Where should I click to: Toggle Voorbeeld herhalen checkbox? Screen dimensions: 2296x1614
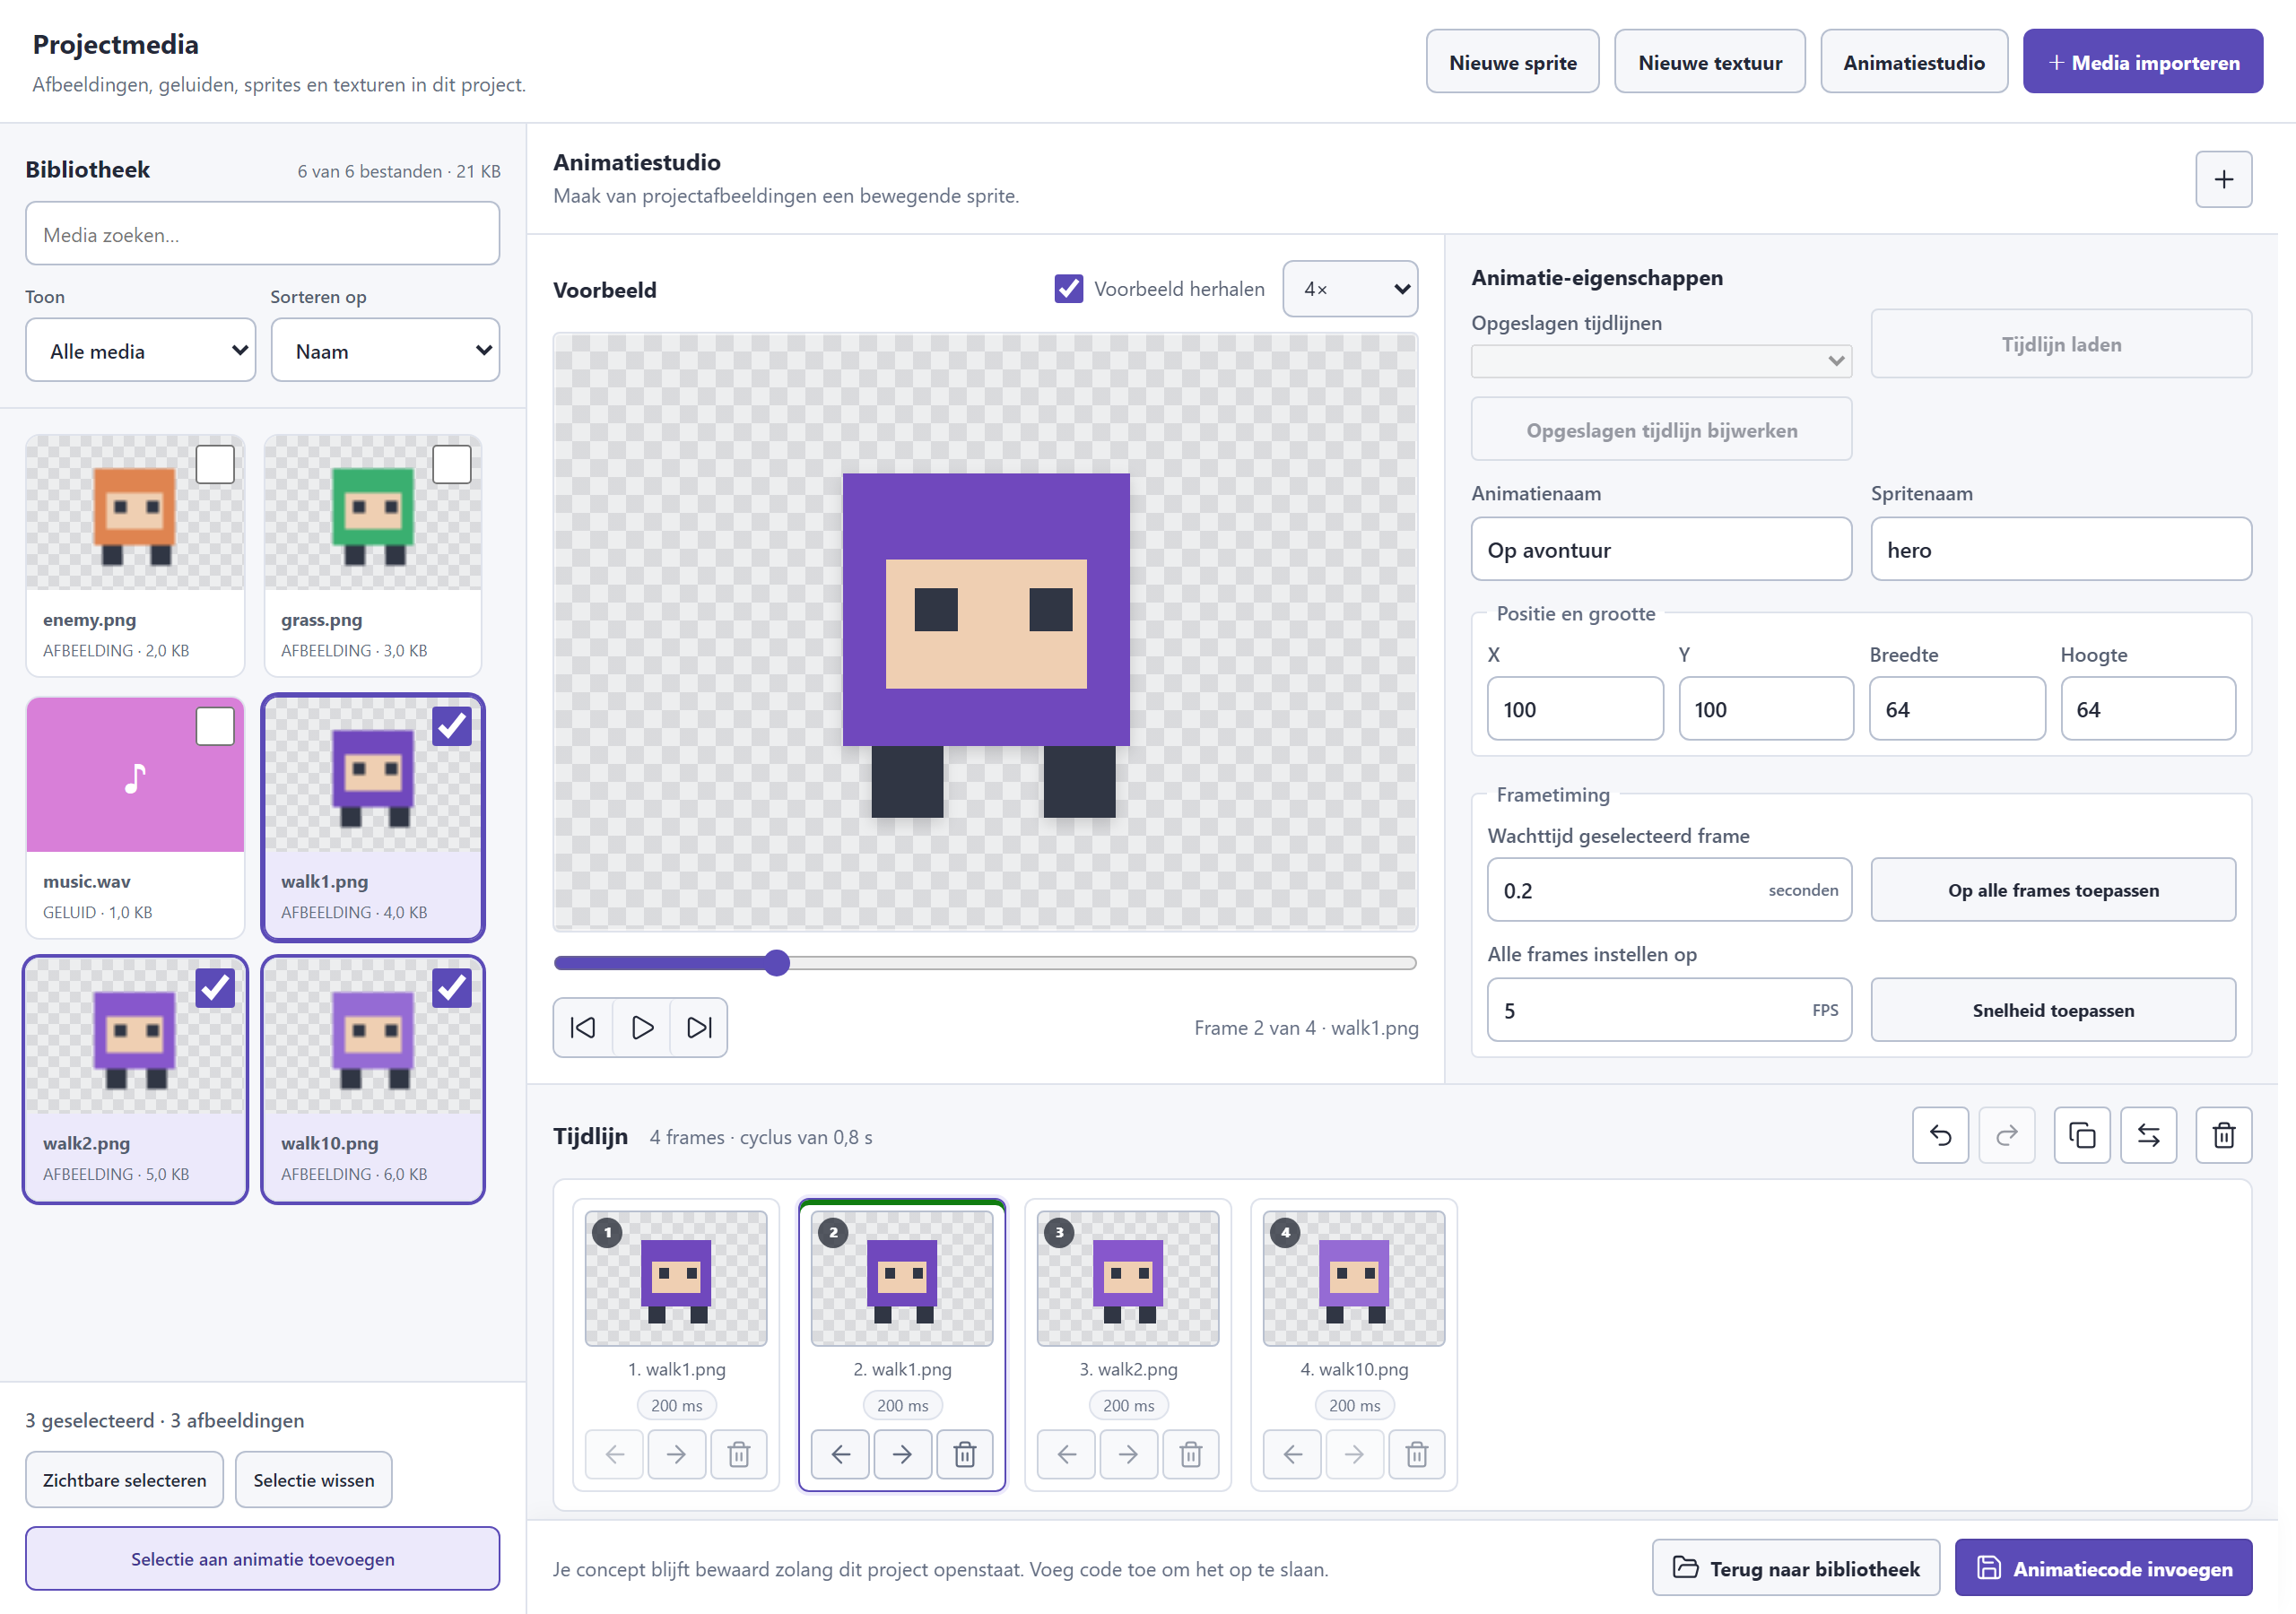coord(1068,288)
